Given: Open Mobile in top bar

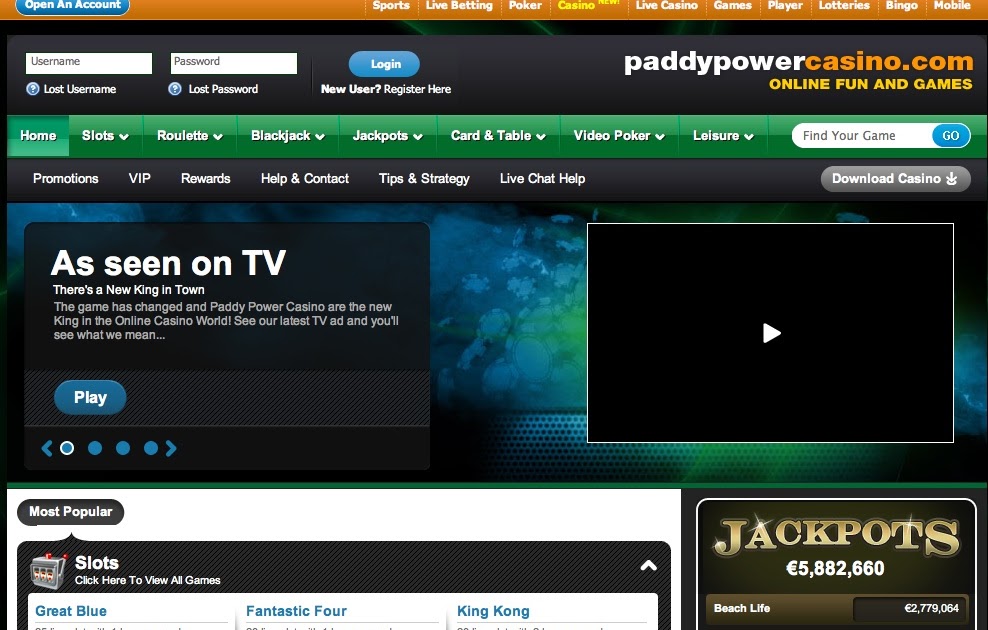Looking at the screenshot, I should click(951, 6).
